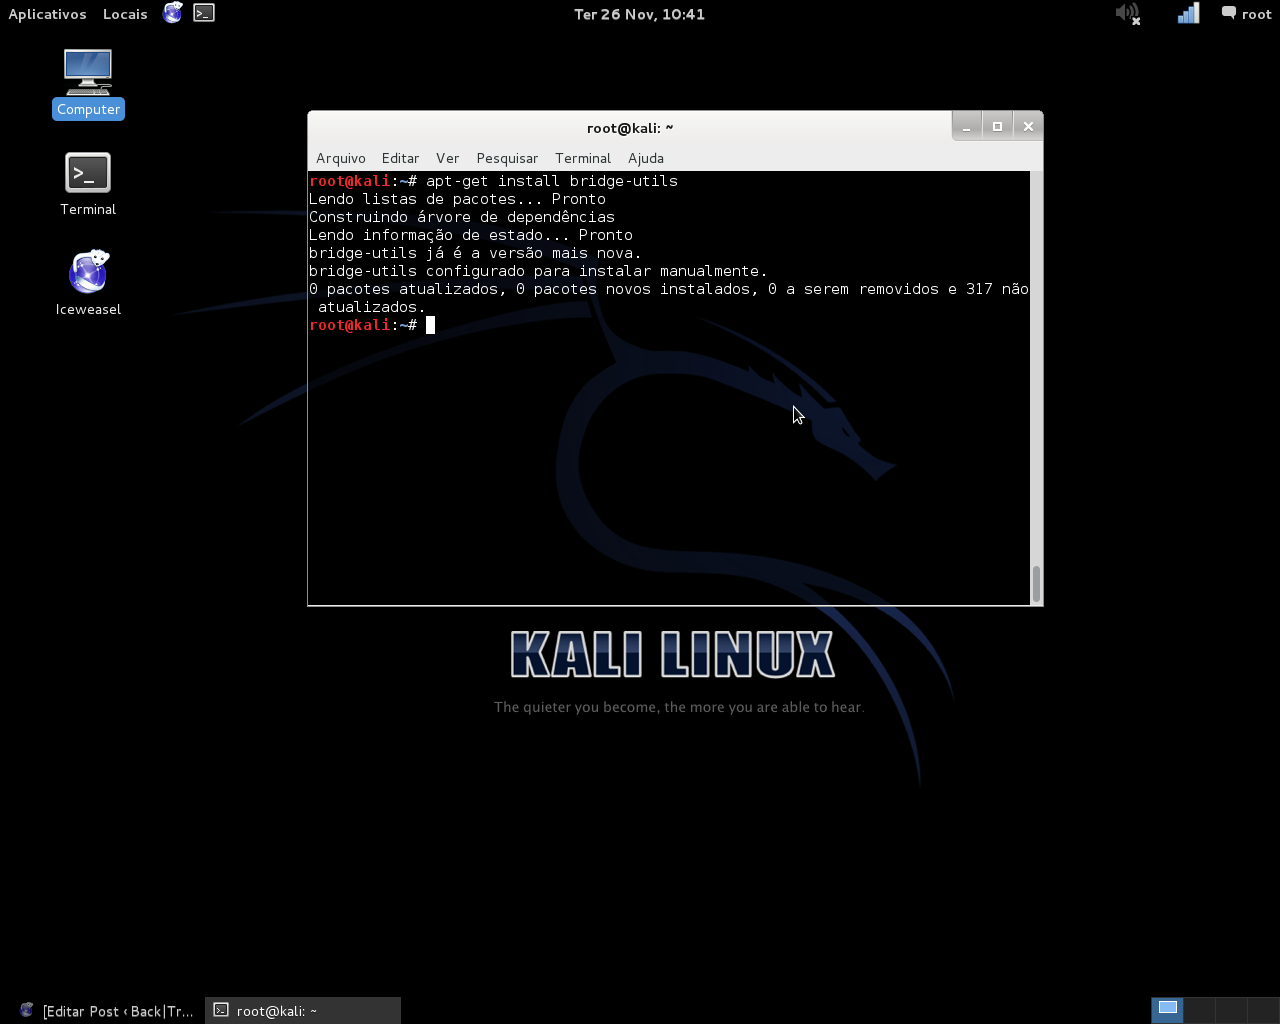Image resolution: width=1280 pixels, height=1024 pixels.
Task: Click the terminal vertical scrollbar handle
Action: [x=1036, y=583]
